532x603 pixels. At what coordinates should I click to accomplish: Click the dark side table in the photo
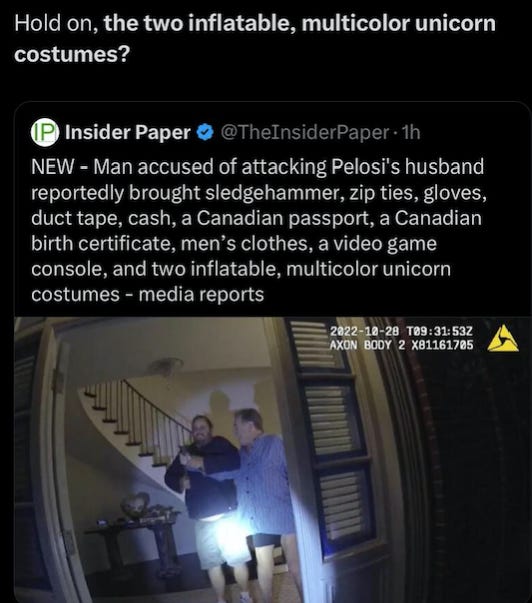134,538
